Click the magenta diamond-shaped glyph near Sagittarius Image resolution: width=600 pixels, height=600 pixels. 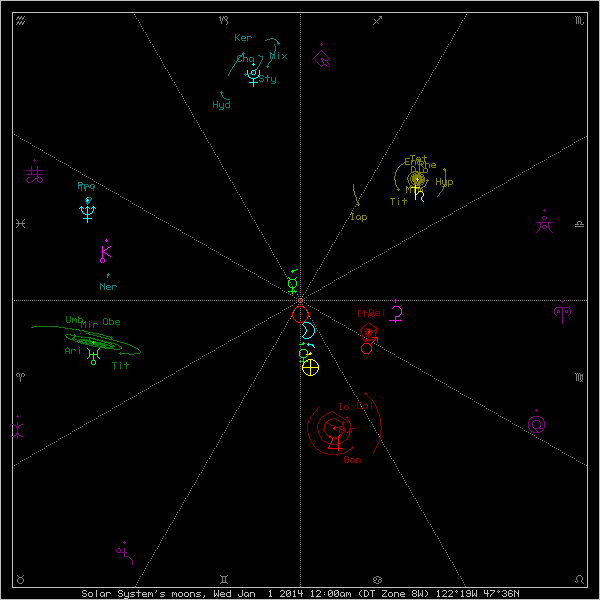pyautogui.click(x=323, y=58)
